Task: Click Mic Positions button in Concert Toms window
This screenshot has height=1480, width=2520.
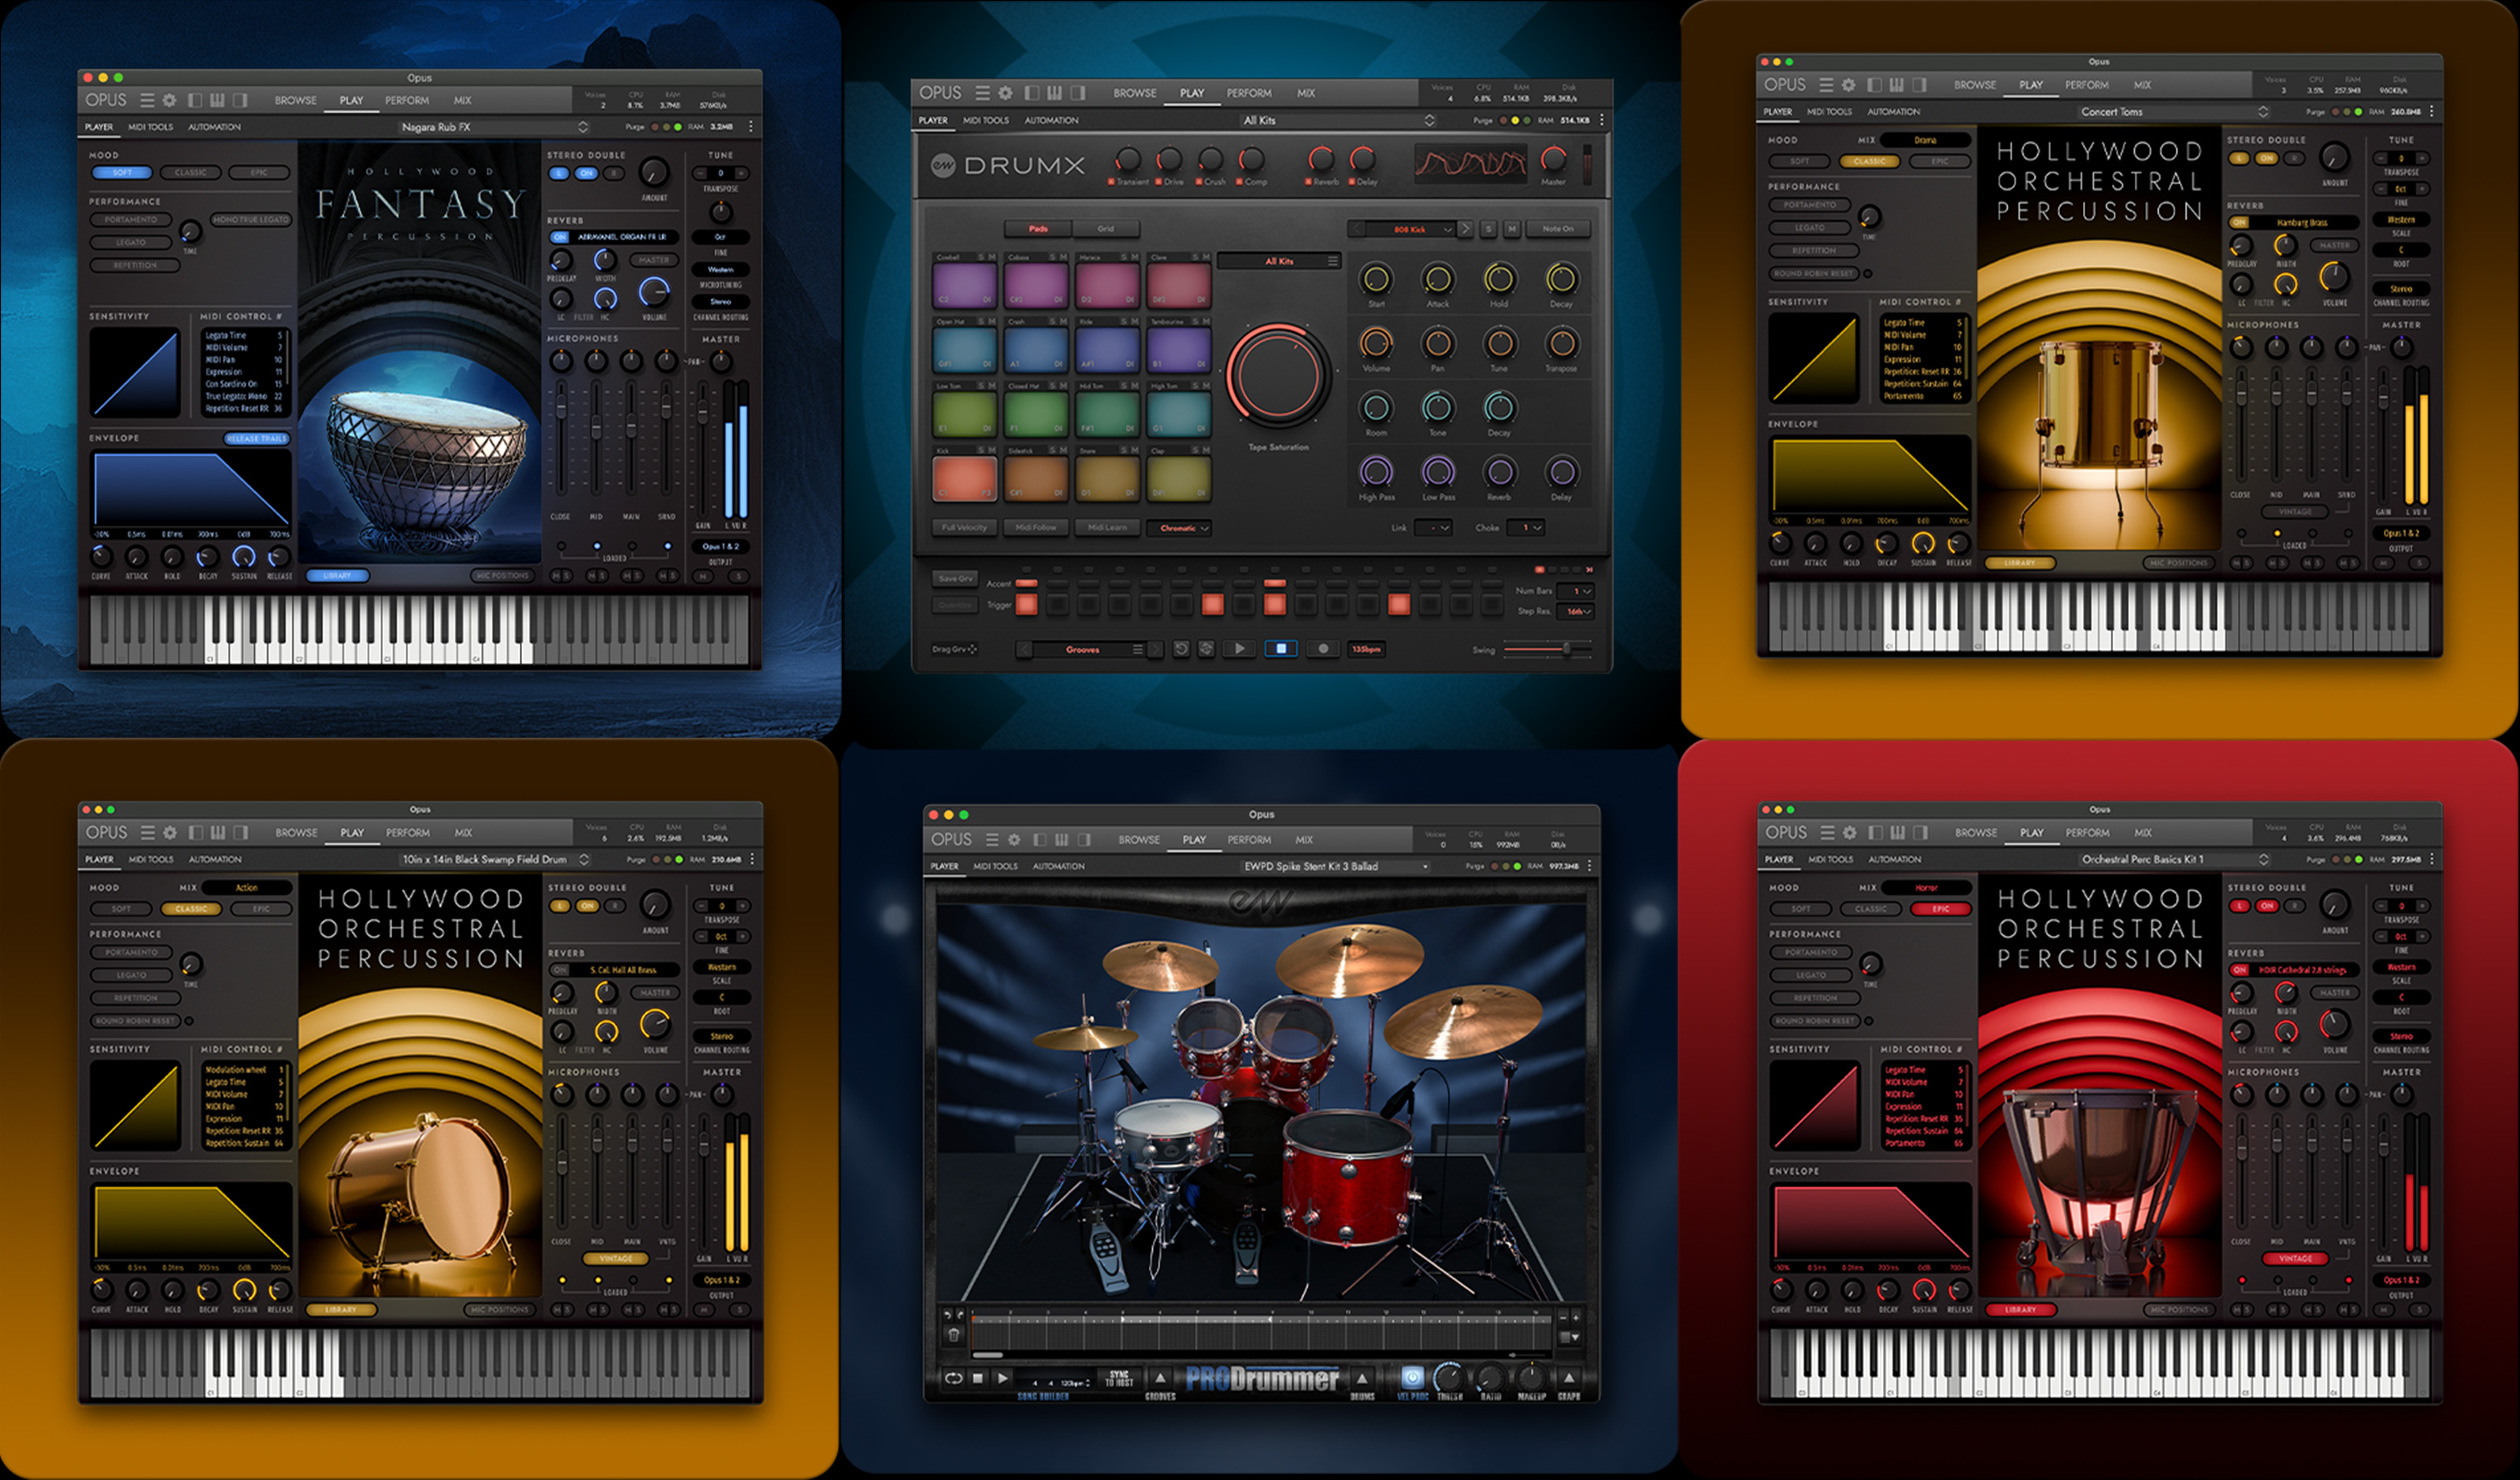Action: [x=2179, y=563]
